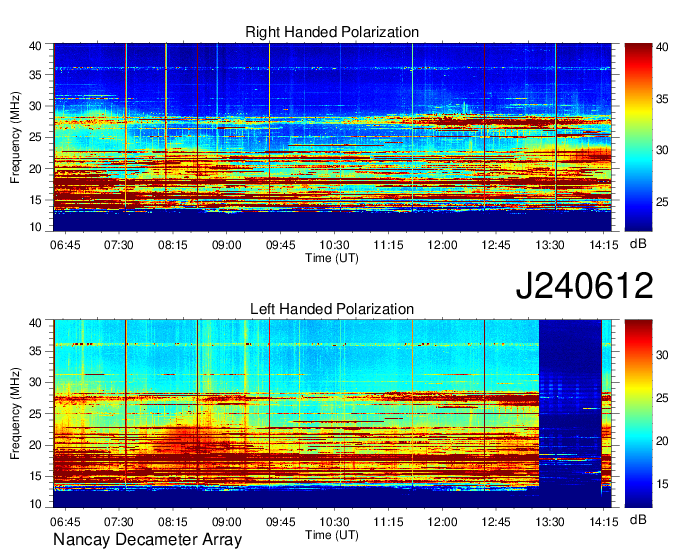Click the 06:45 time tick of the lower plot

coord(65,522)
